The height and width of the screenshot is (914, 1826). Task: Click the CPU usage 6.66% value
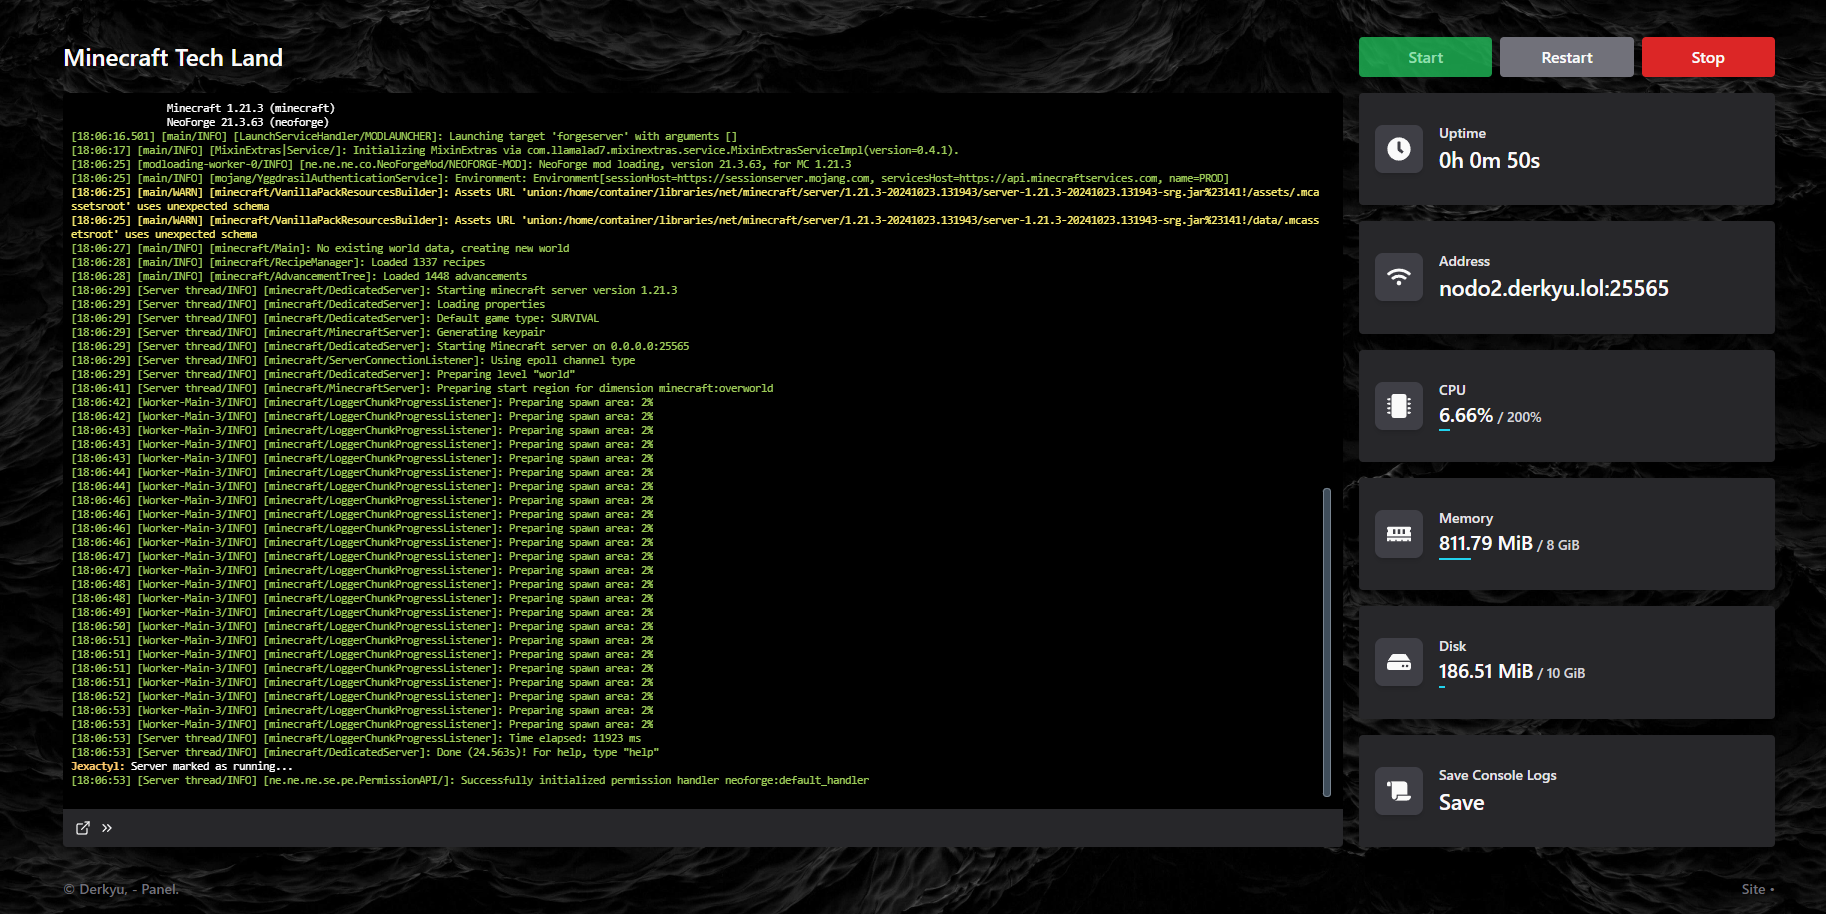pyautogui.click(x=1466, y=415)
